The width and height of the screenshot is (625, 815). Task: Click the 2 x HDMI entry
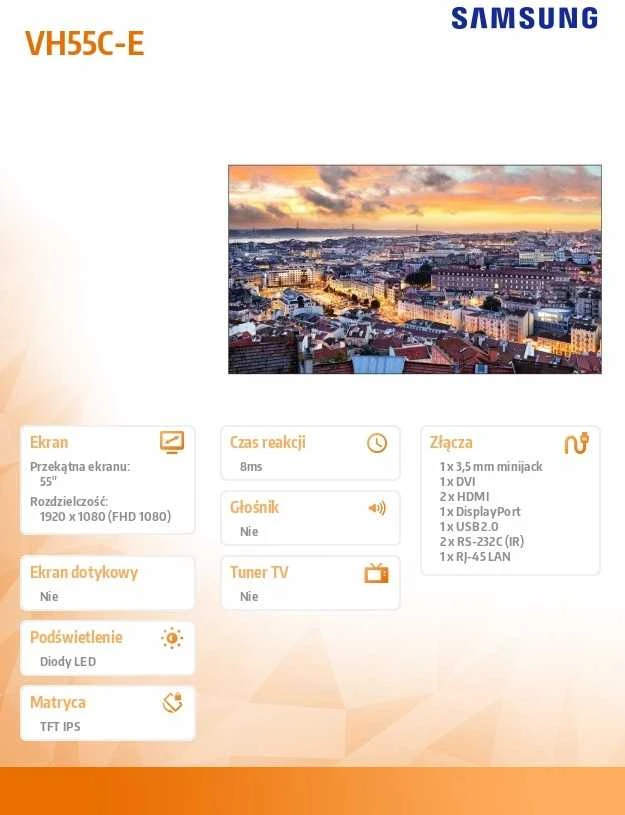464,496
